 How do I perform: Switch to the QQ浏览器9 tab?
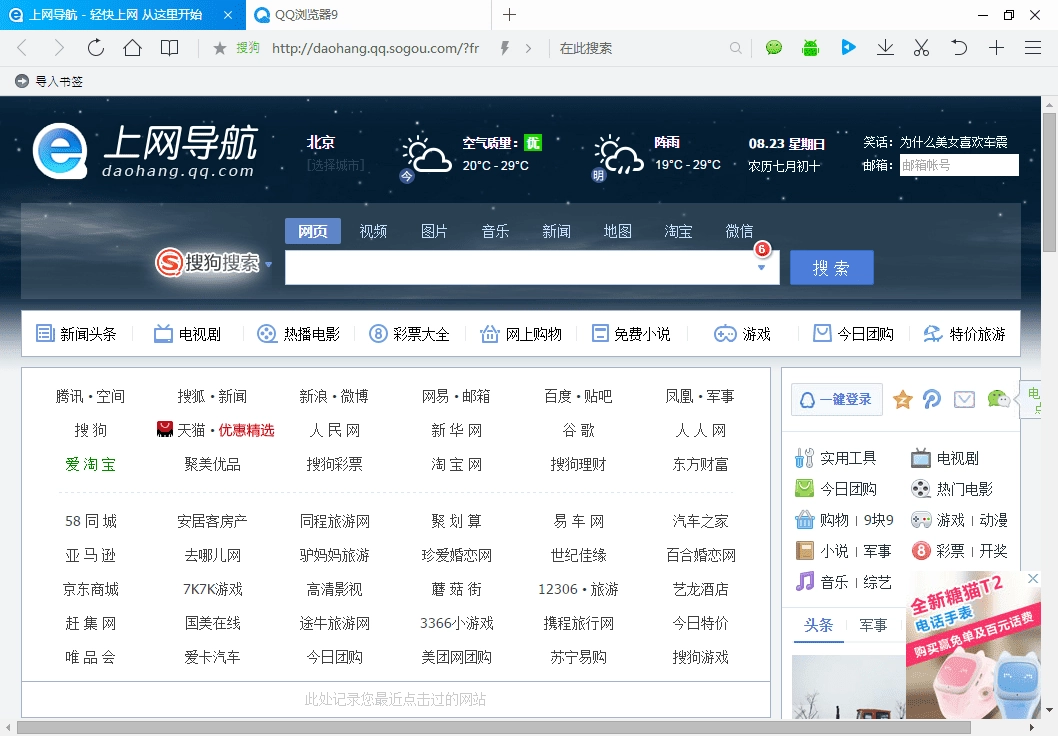click(x=368, y=15)
